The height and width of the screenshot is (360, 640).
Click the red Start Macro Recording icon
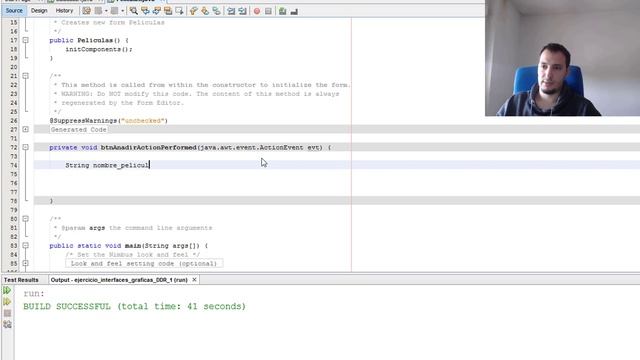[257, 11]
